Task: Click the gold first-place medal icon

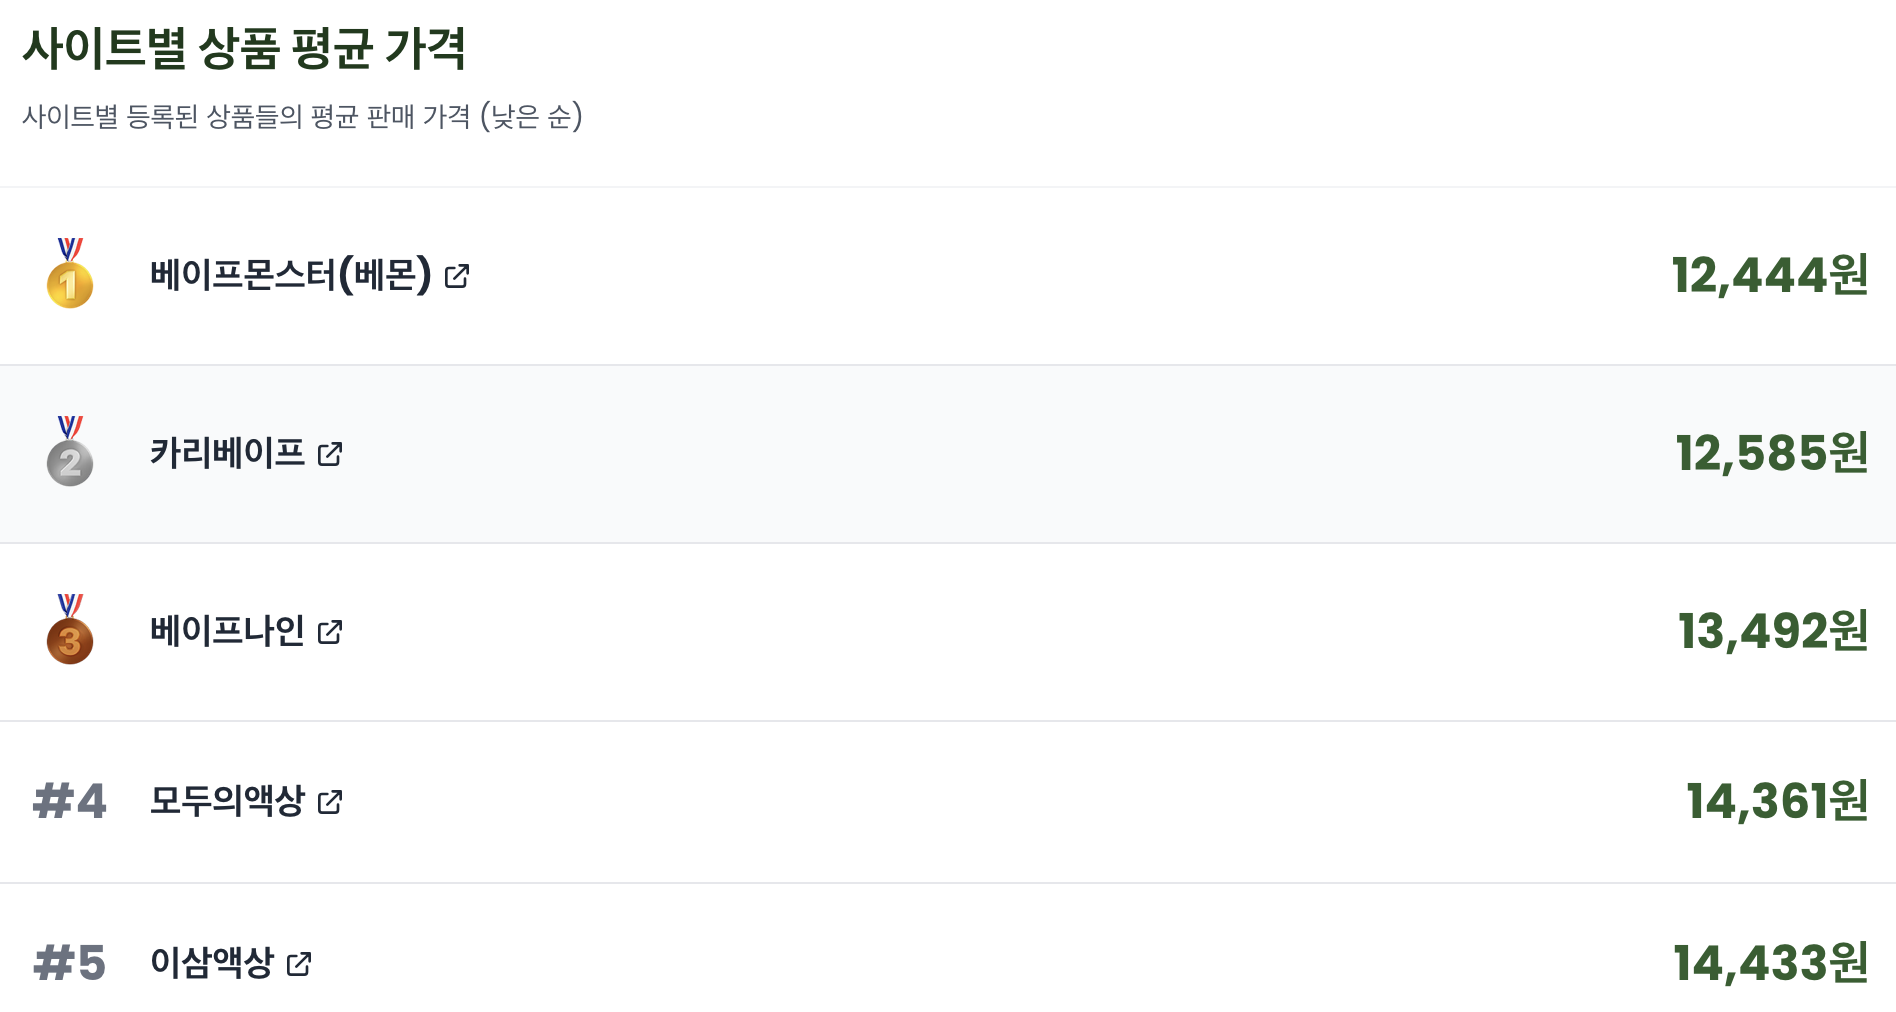Action: coord(70,273)
